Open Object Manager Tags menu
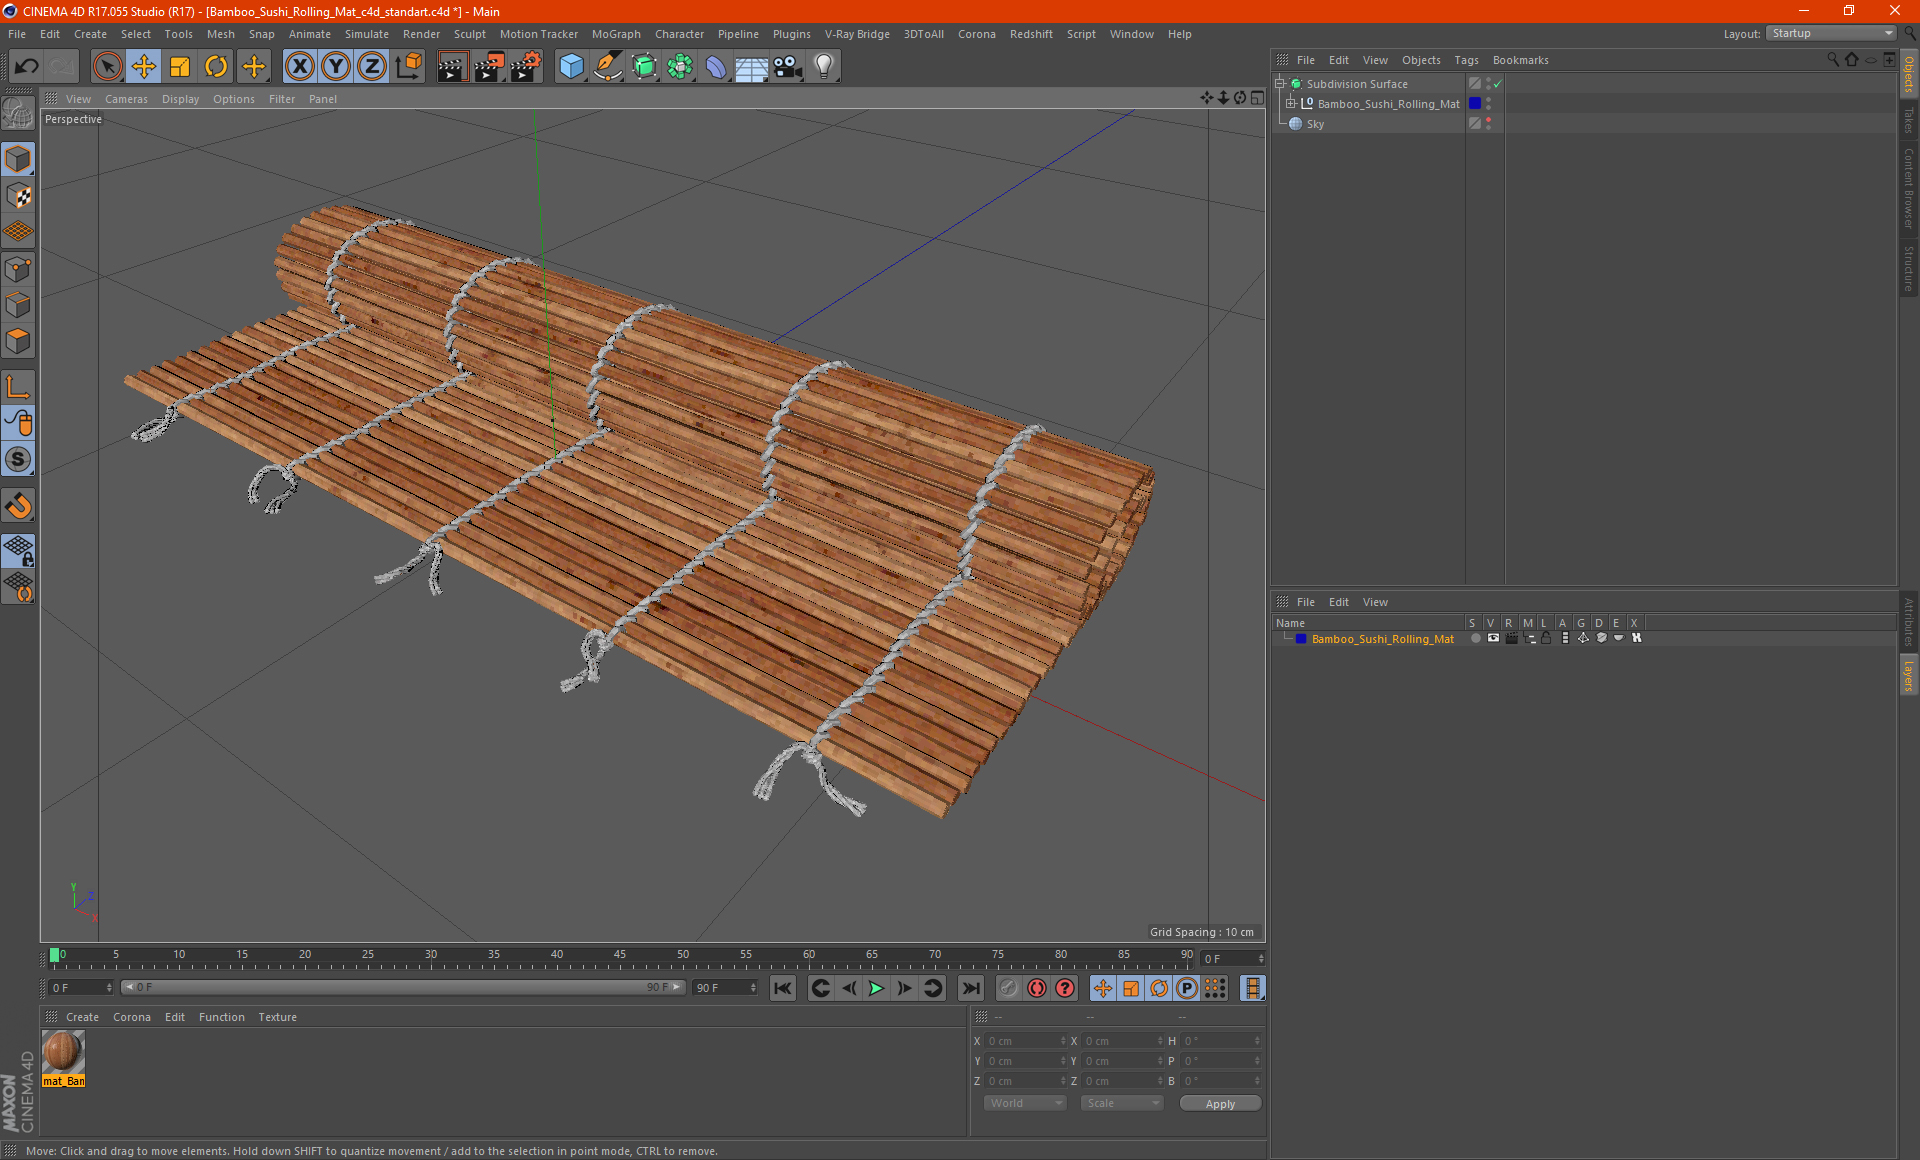Screen dimensions: 1920x1160 point(1466,60)
